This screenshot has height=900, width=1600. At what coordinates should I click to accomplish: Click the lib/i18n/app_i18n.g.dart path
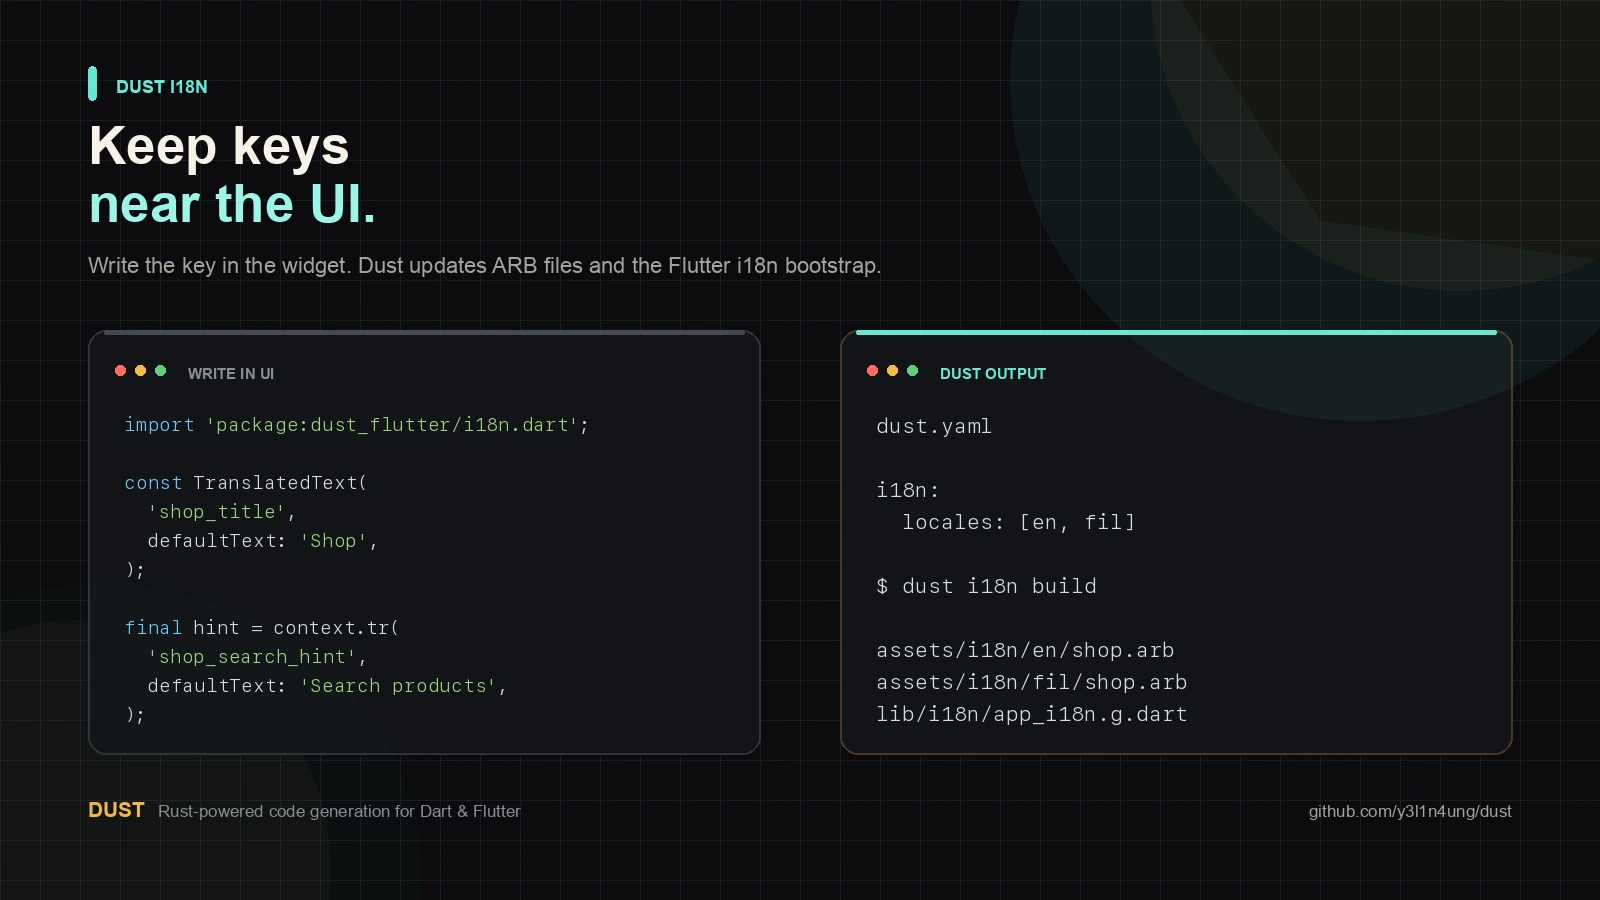[x=1032, y=714]
